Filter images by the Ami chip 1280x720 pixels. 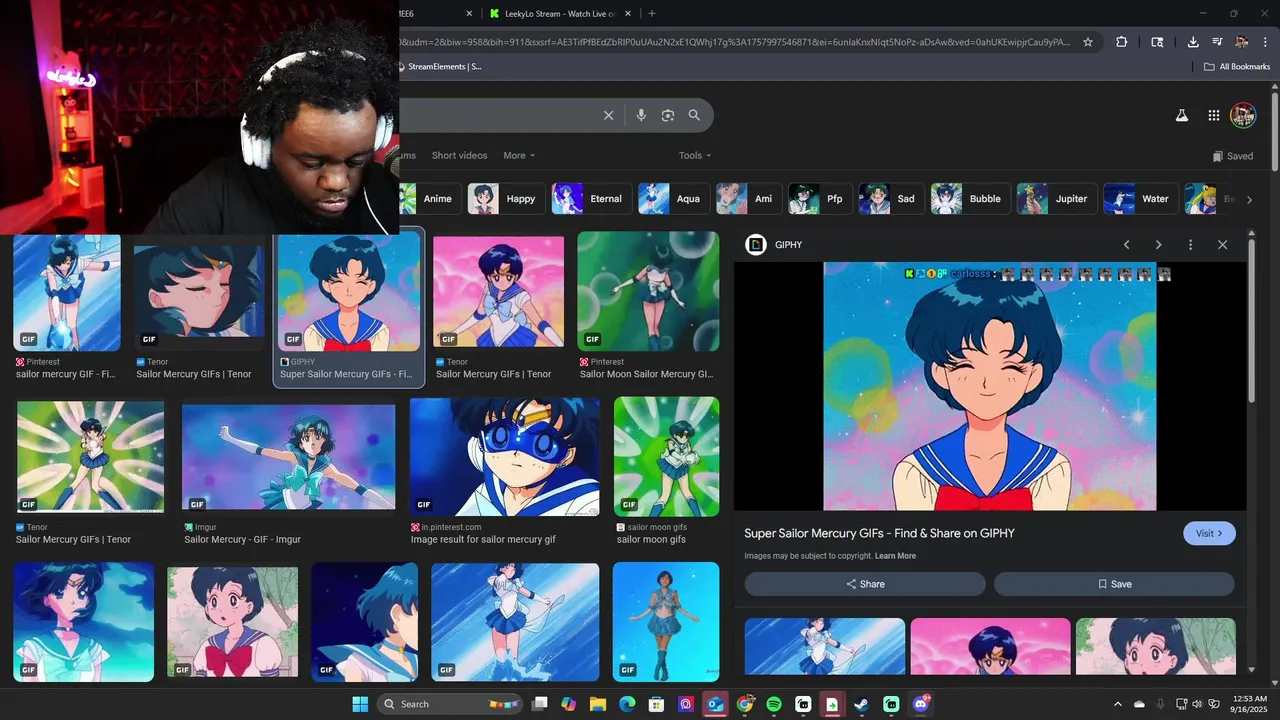tap(748, 199)
